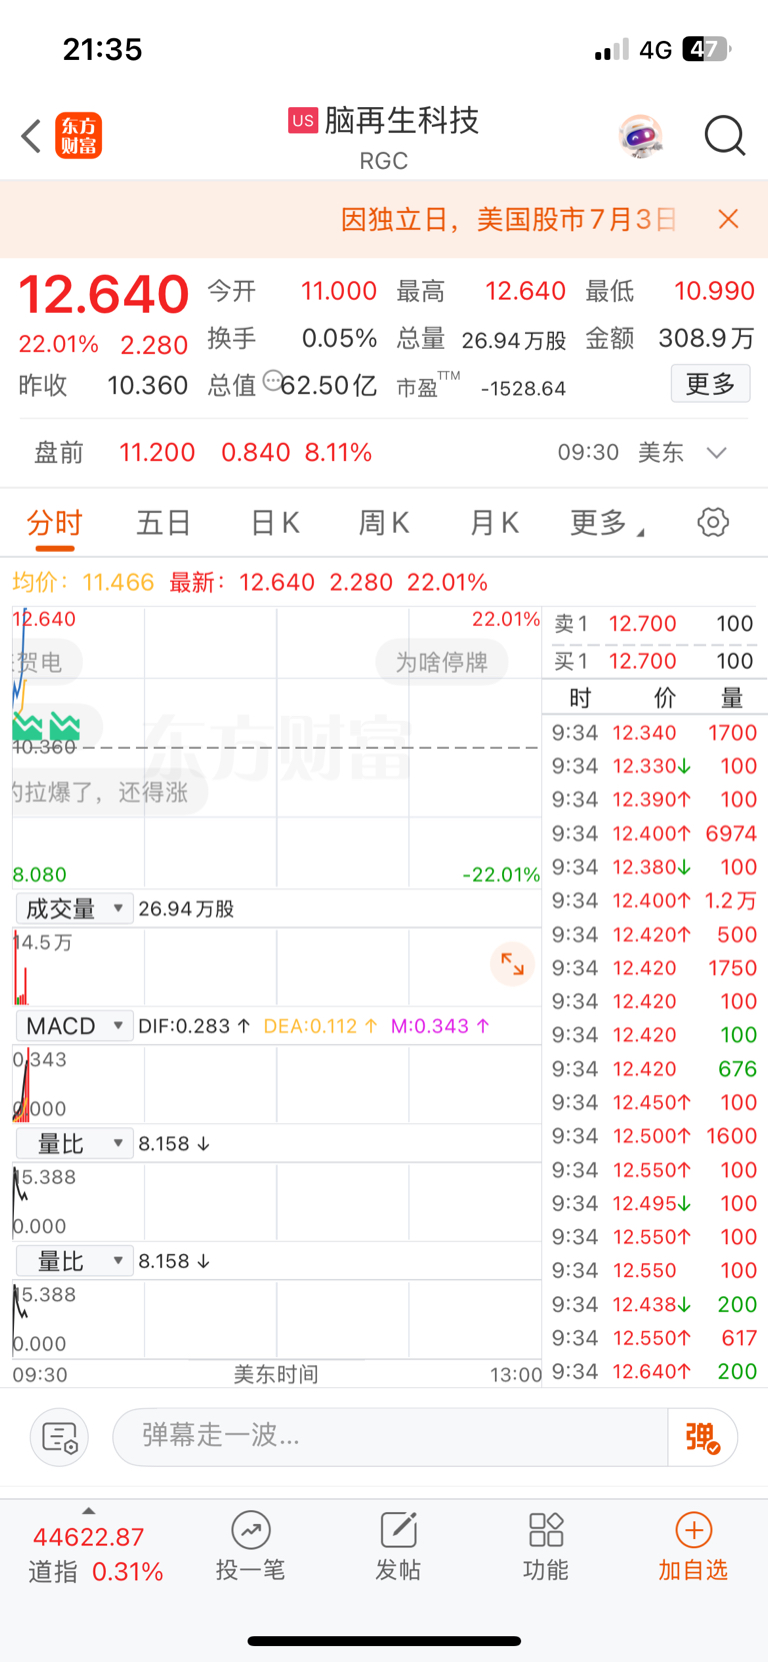
Task: Select the 卖1 12.700 order row
Action: (x=654, y=624)
